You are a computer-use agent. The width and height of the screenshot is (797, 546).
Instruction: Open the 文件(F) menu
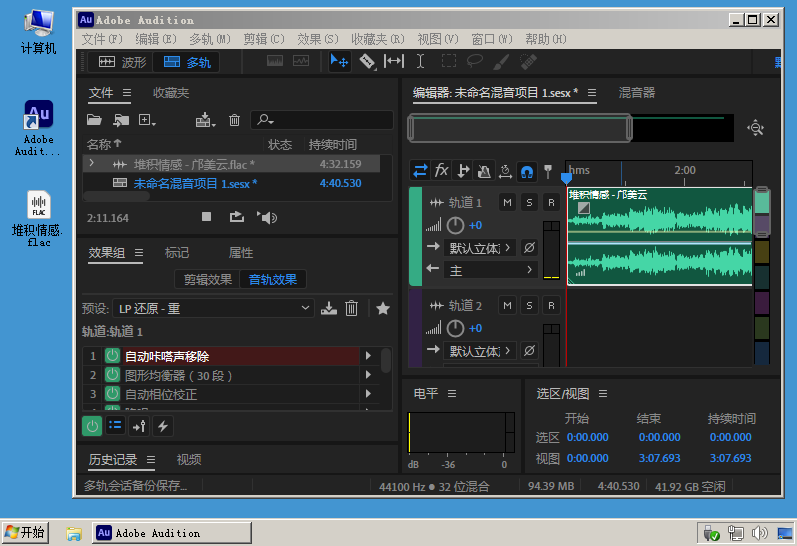pos(102,39)
